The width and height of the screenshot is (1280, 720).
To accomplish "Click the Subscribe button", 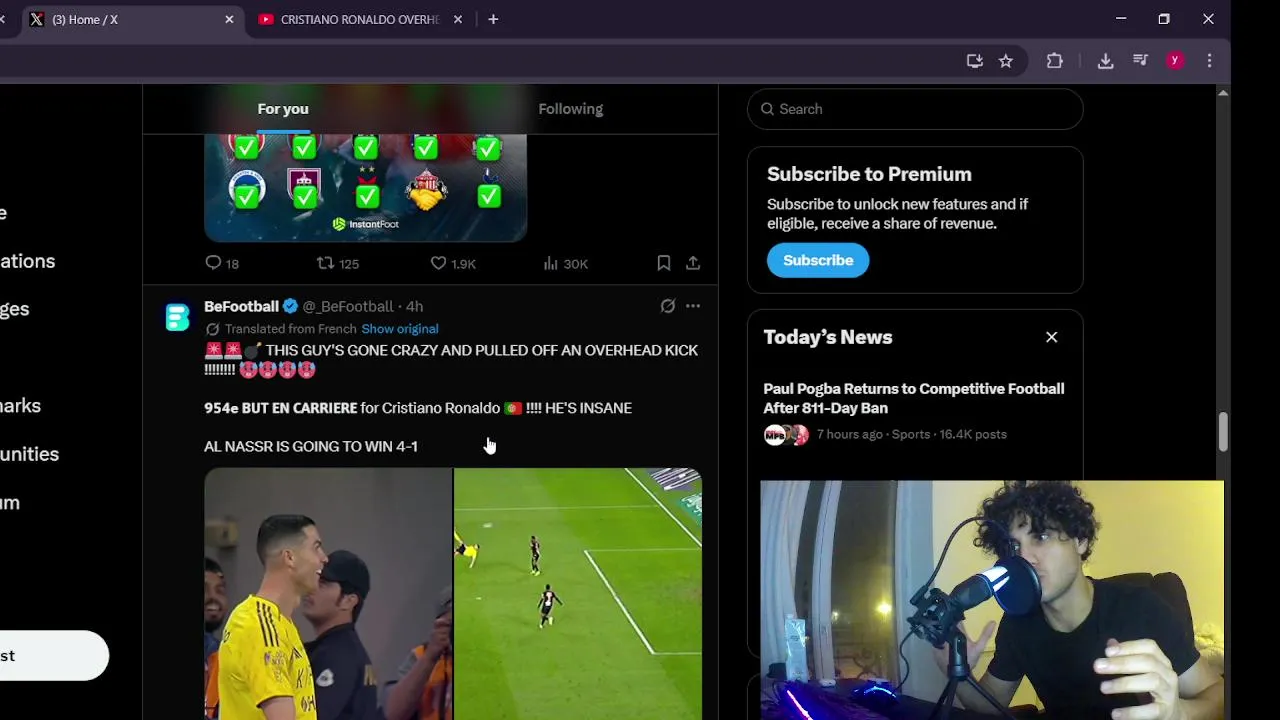I will pos(818,260).
